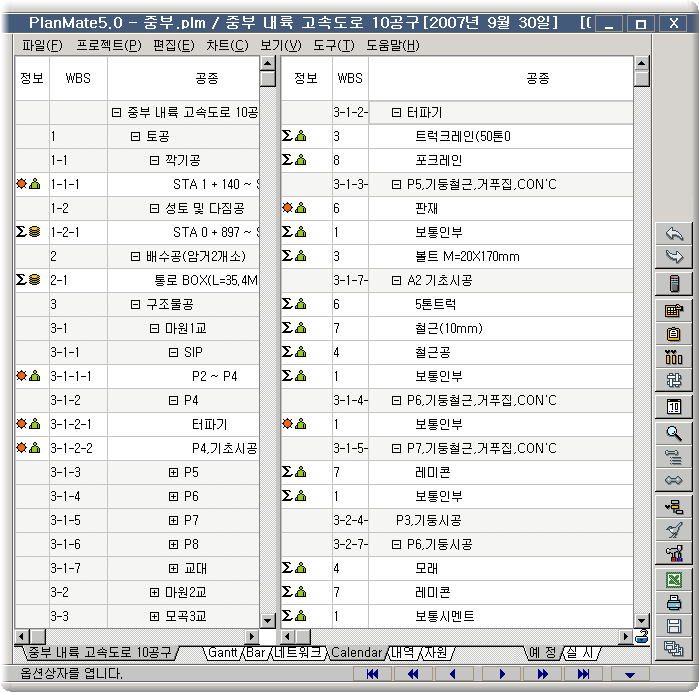Click the printer icon to print

(674, 603)
